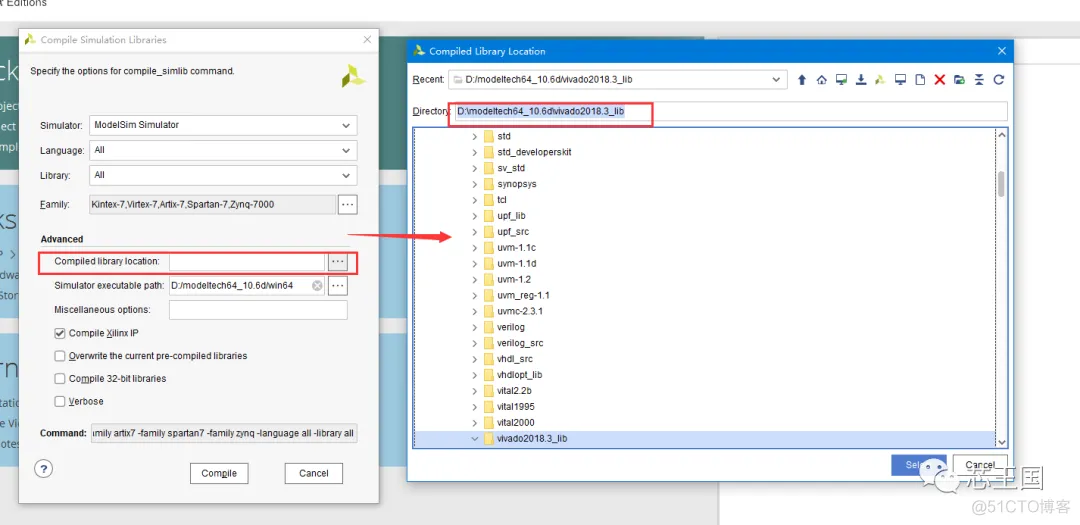Cancel the Compile Simulation Libraries dialog
1080x525 pixels.
pos(313,473)
